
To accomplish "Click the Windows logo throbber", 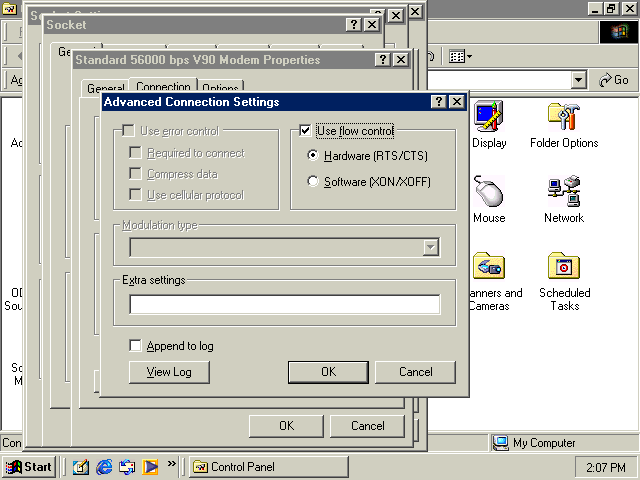I will point(620,32).
